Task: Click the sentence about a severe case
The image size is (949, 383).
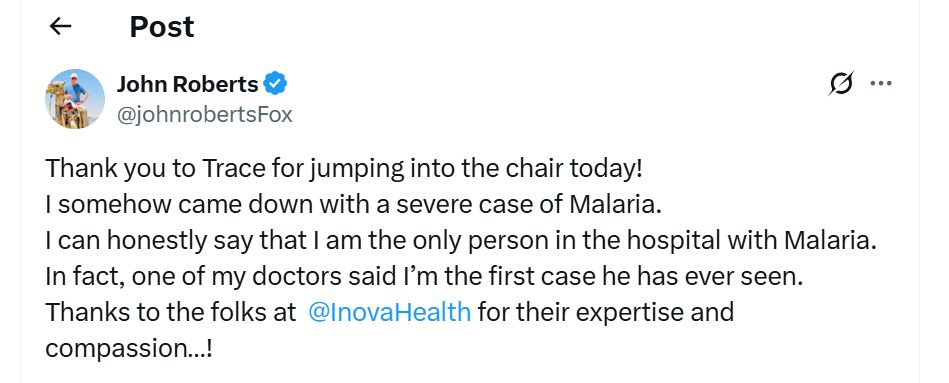Action: point(353,205)
